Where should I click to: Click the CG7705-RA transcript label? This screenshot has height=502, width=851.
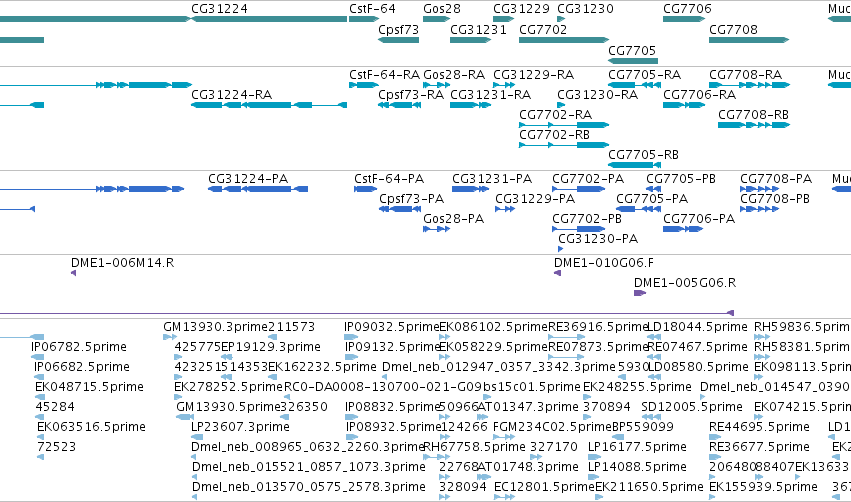click(645, 74)
